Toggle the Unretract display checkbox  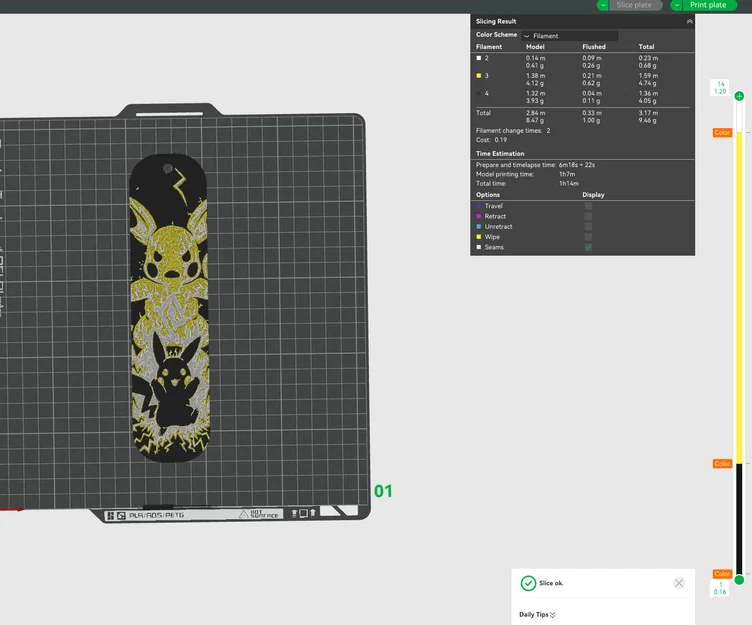pyautogui.click(x=588, y=227)
